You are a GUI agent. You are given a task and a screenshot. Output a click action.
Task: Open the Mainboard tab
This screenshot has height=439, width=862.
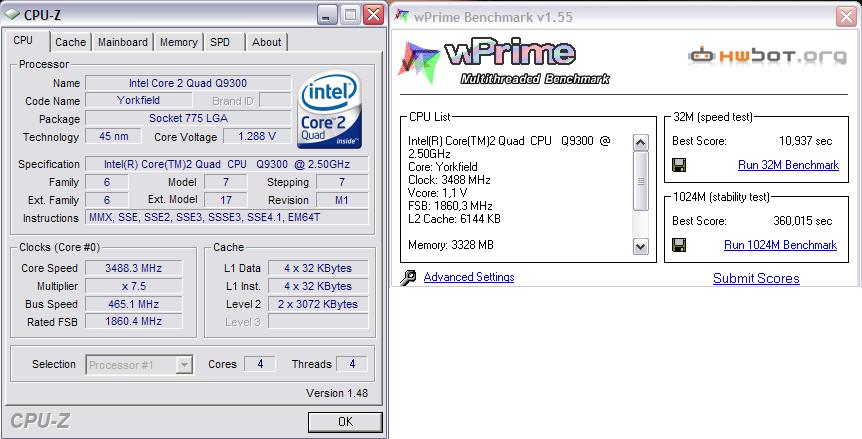tap(123, 42)
